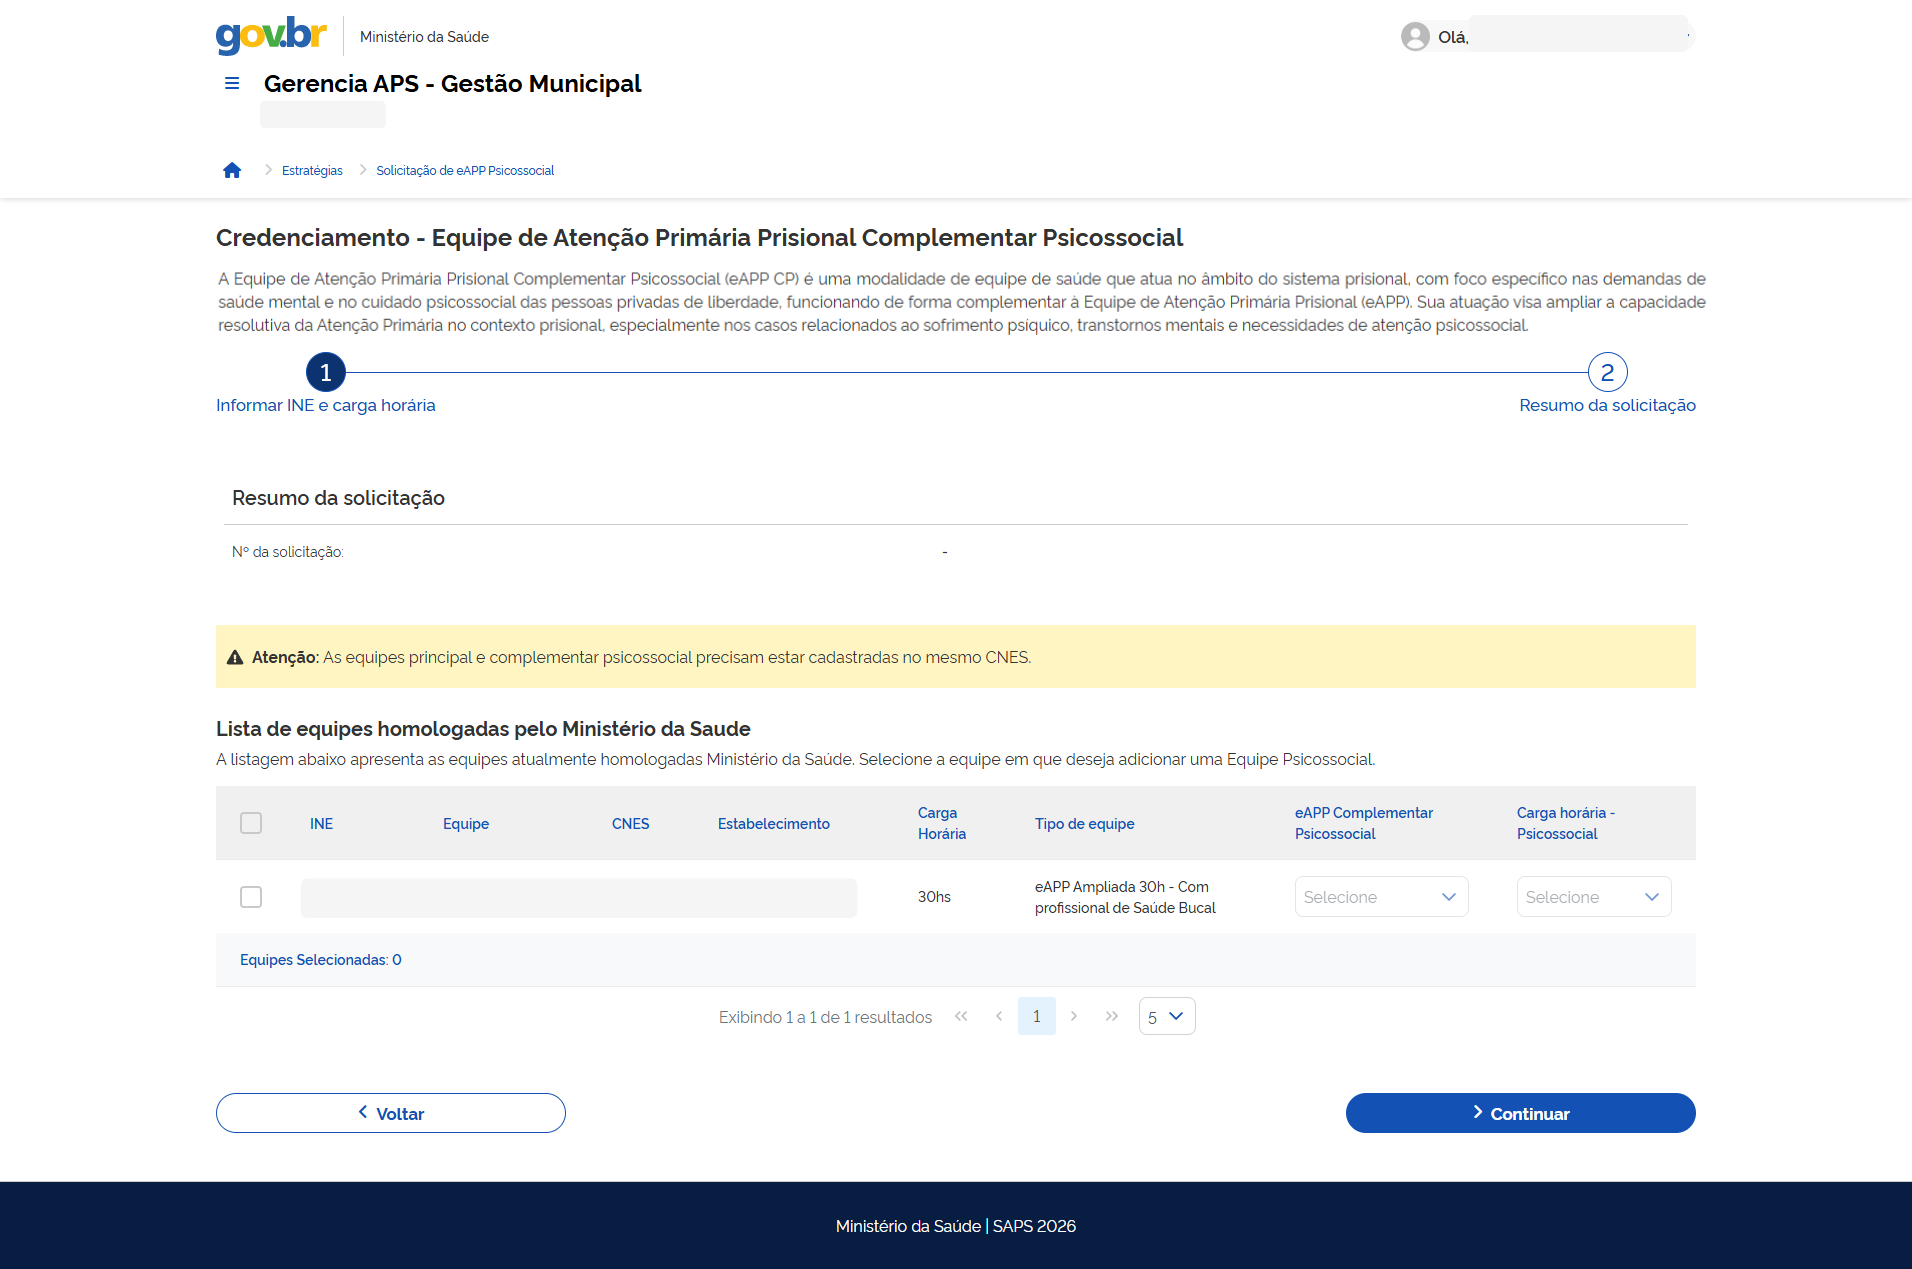Screen dimensions: 1912x1269
Task: Select step 2 Resumo da solicitação
Action: coord(1607,373)
